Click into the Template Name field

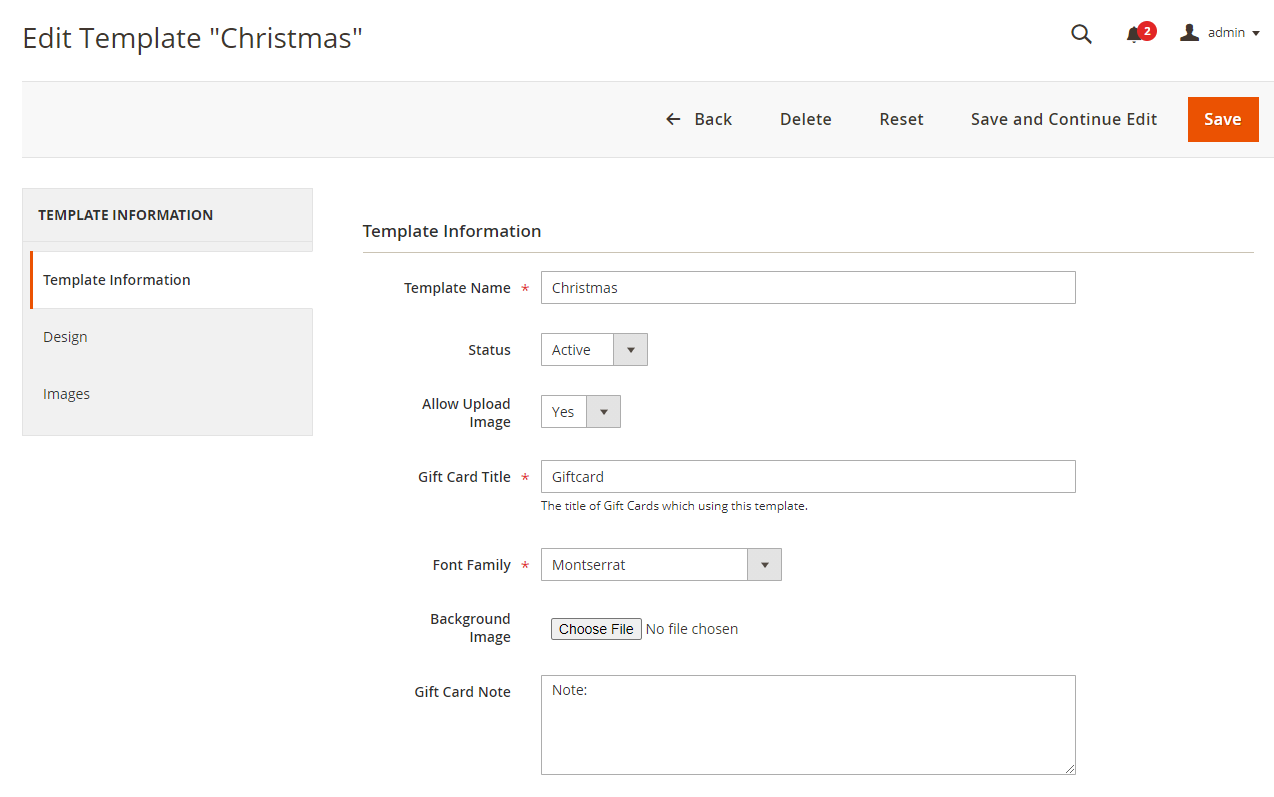tap(808, 287)
